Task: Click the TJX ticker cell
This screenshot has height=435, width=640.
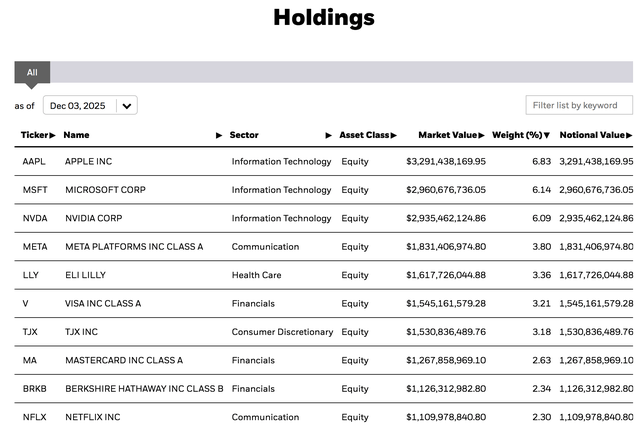Action: [30, 332]
